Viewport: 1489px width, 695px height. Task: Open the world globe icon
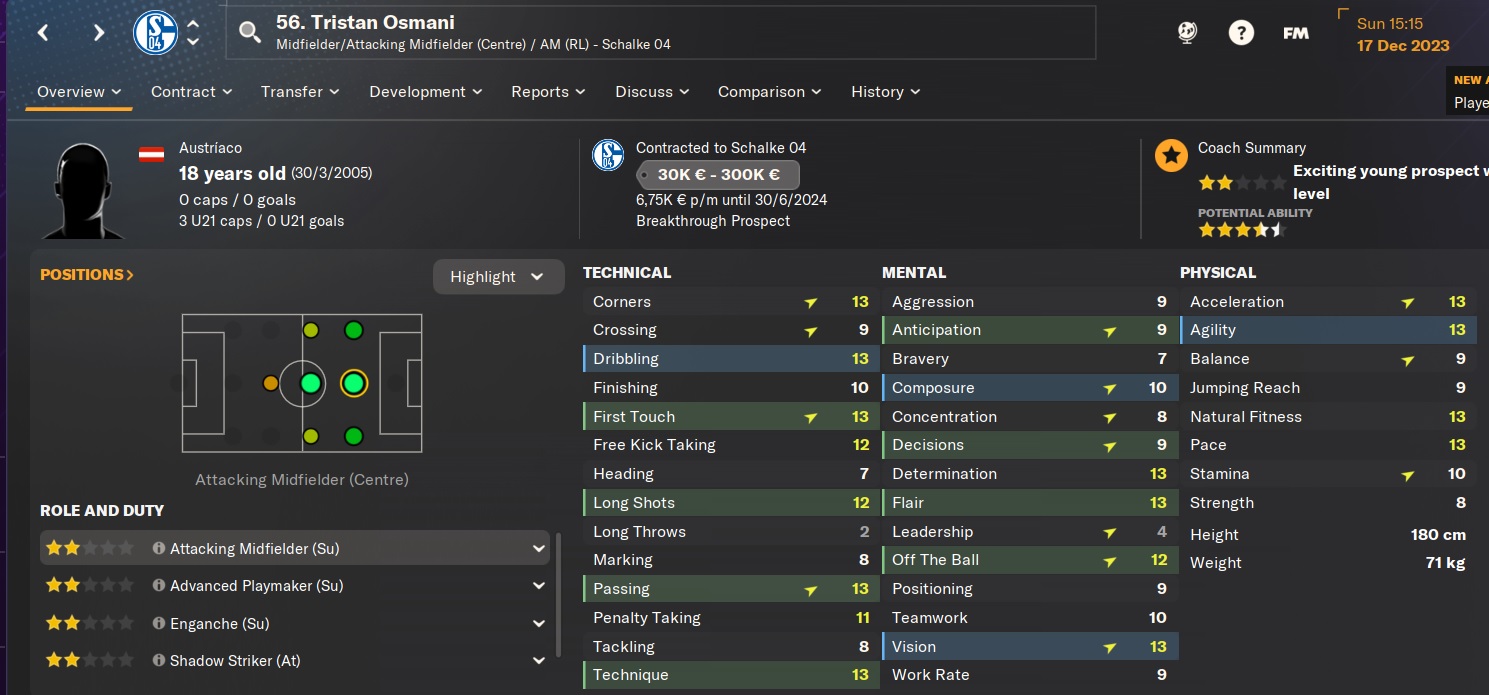coord(1187,33)
